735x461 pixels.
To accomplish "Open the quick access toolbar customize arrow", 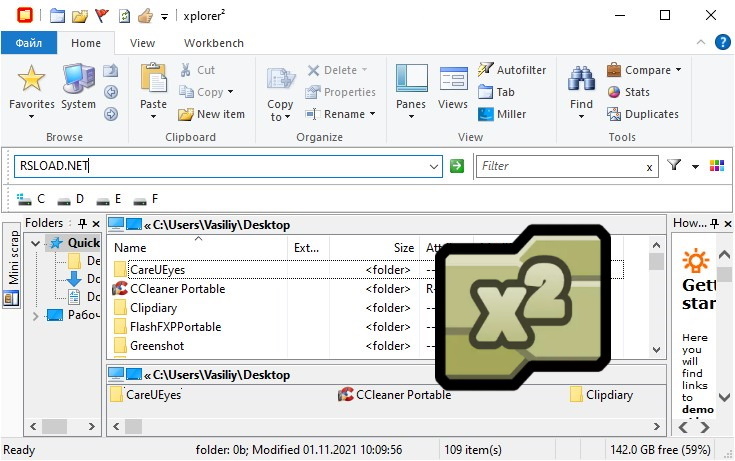I will point(165,17).
